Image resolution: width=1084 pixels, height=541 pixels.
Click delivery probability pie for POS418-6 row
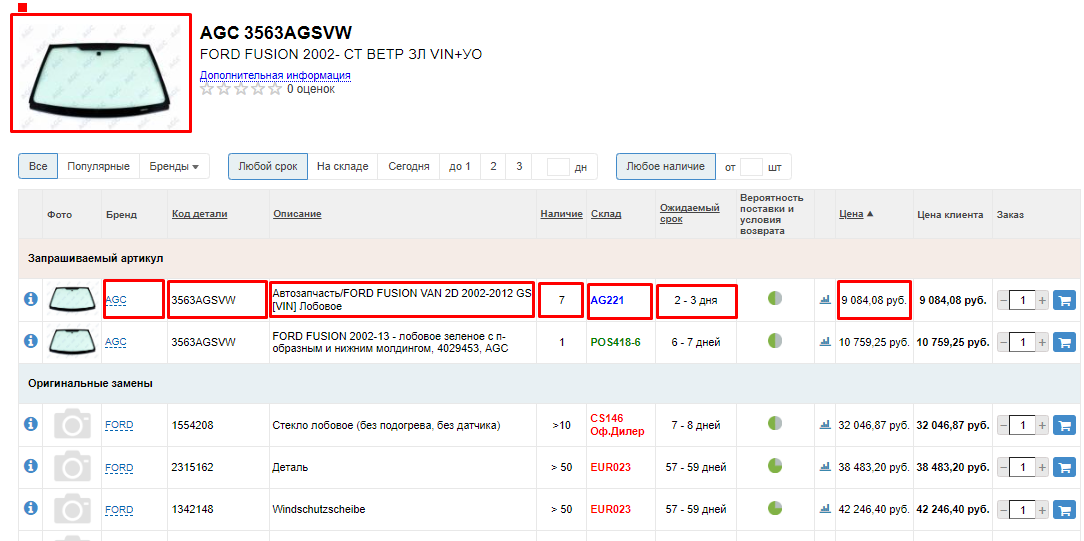(775, 341)
